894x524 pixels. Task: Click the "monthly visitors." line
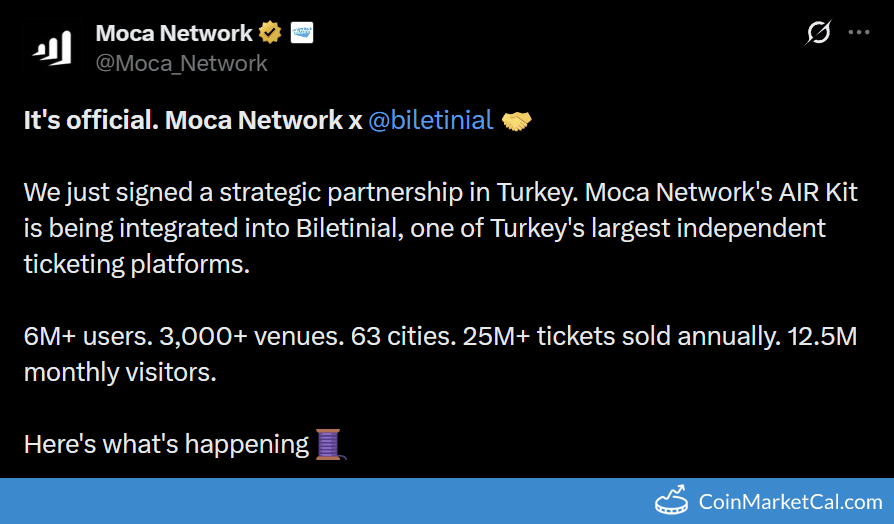click(120, 372)
